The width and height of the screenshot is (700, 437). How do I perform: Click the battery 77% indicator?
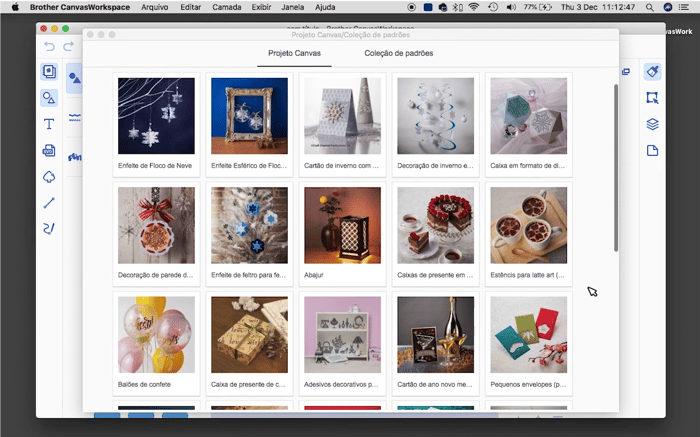(538, 7)
